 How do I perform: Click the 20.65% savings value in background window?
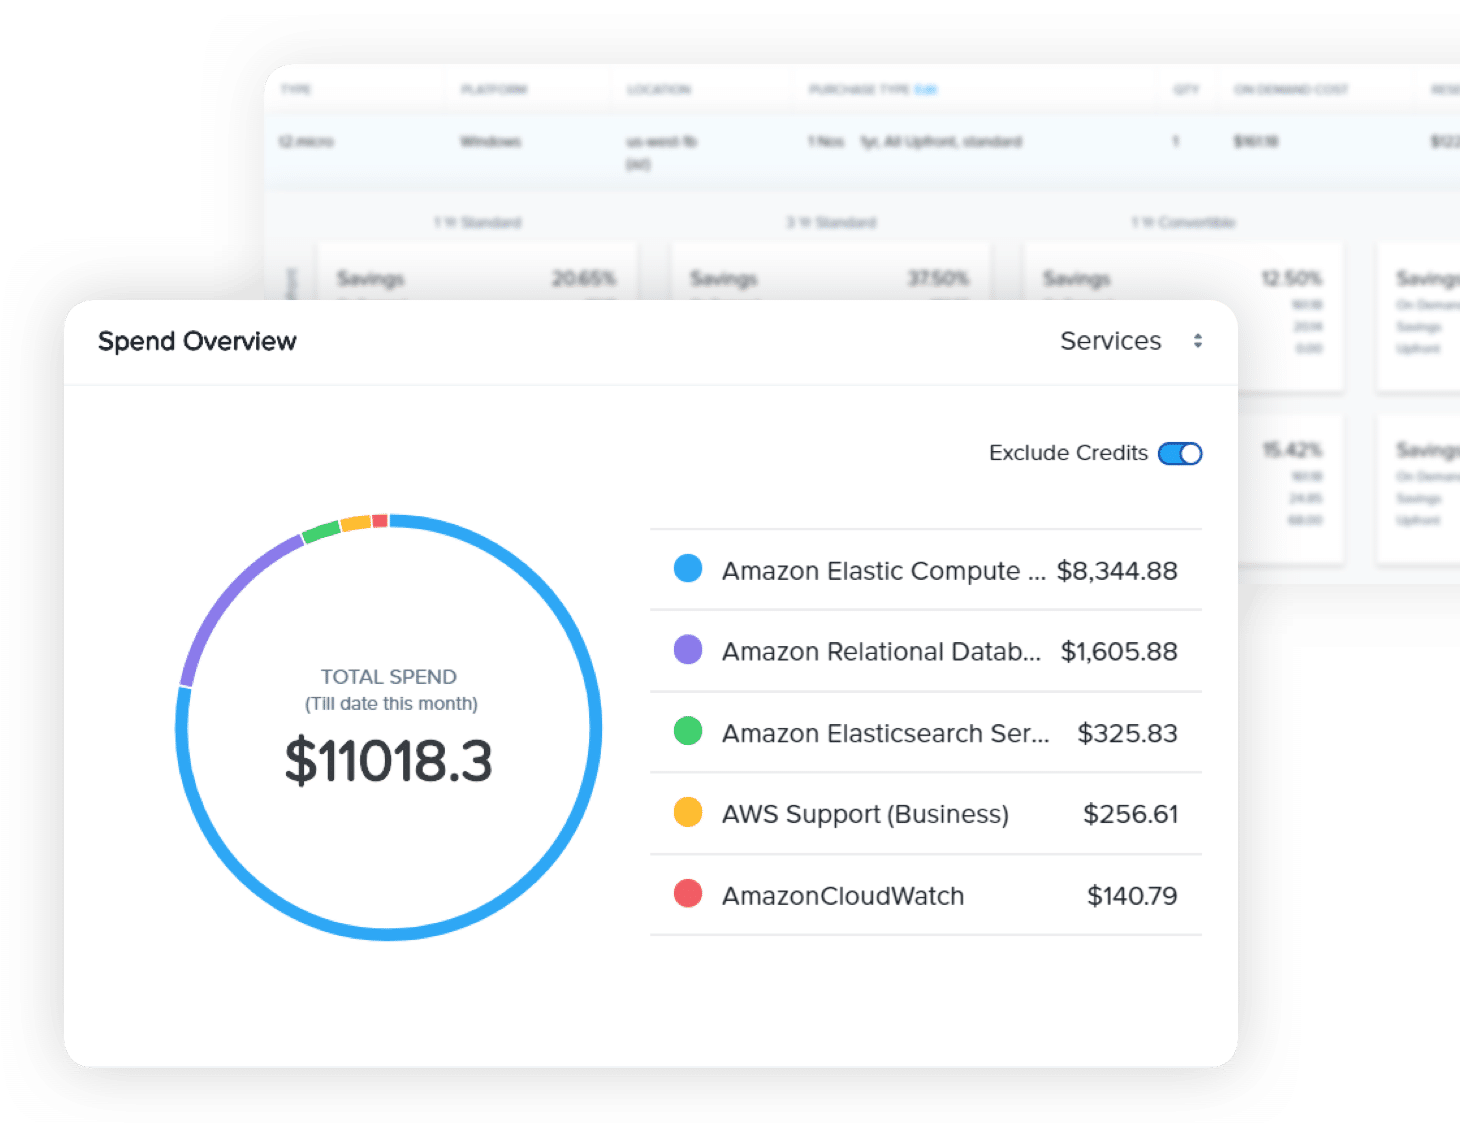[x=584, y=278]
